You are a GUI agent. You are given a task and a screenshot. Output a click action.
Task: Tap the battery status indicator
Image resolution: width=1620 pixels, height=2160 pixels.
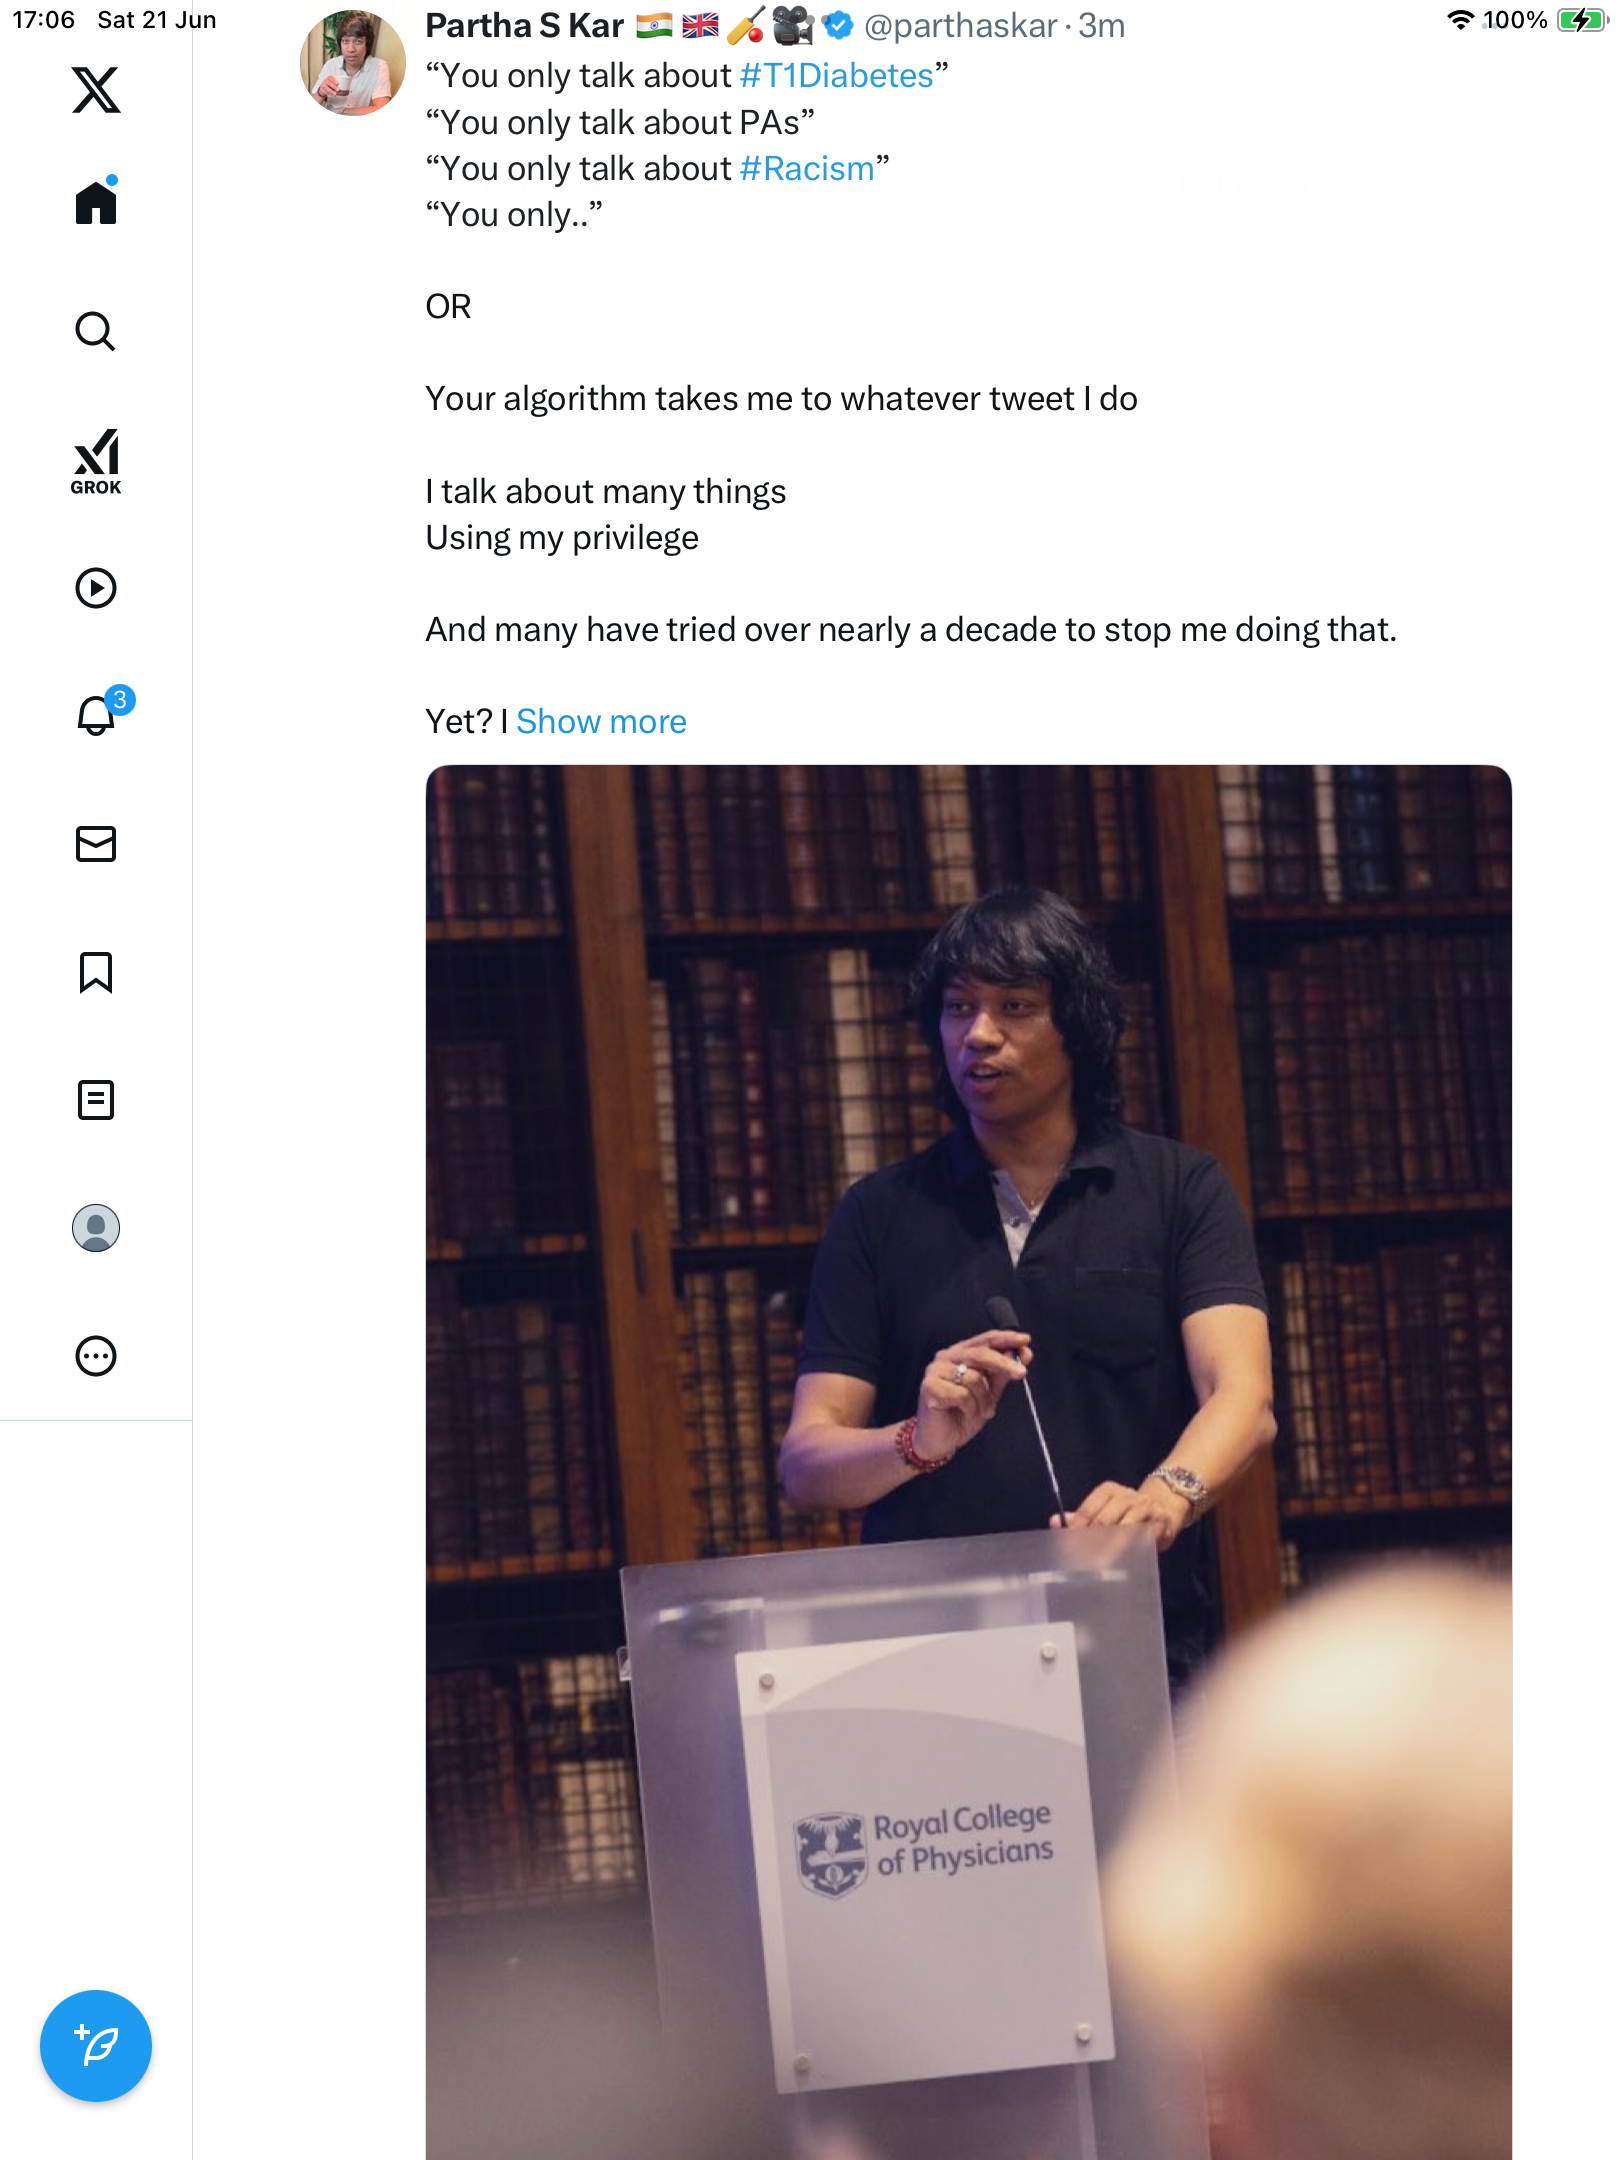[x=1580, y=20]
